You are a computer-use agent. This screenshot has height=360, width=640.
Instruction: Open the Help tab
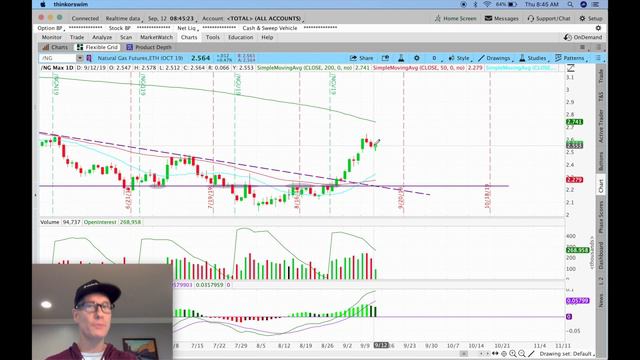coord(267,37)
